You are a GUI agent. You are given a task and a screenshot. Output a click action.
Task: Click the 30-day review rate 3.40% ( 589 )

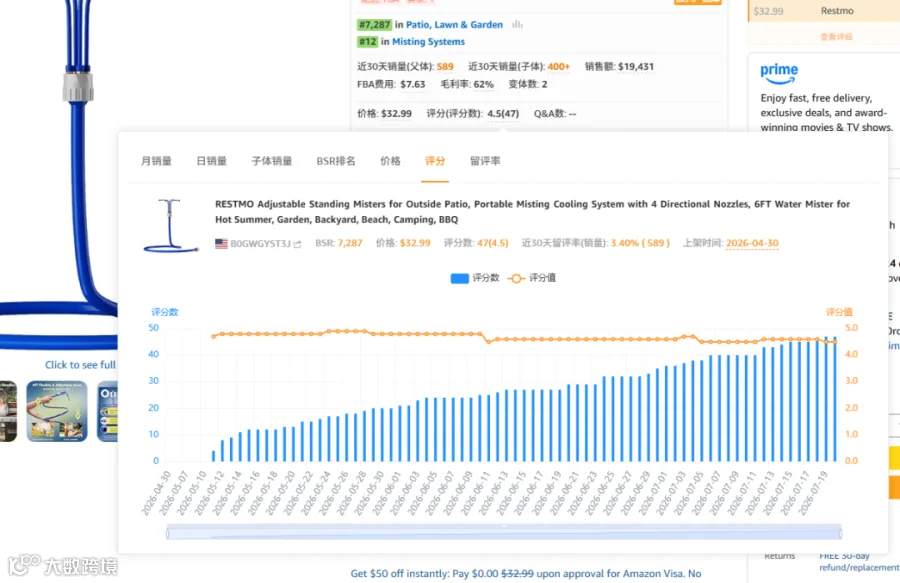click(640, 243)
